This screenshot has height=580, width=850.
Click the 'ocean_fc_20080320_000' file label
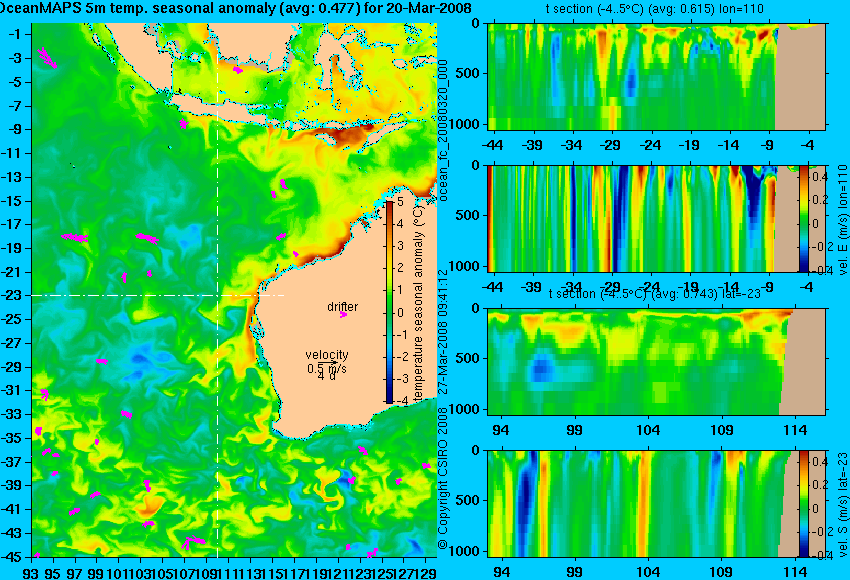[443, 131]
